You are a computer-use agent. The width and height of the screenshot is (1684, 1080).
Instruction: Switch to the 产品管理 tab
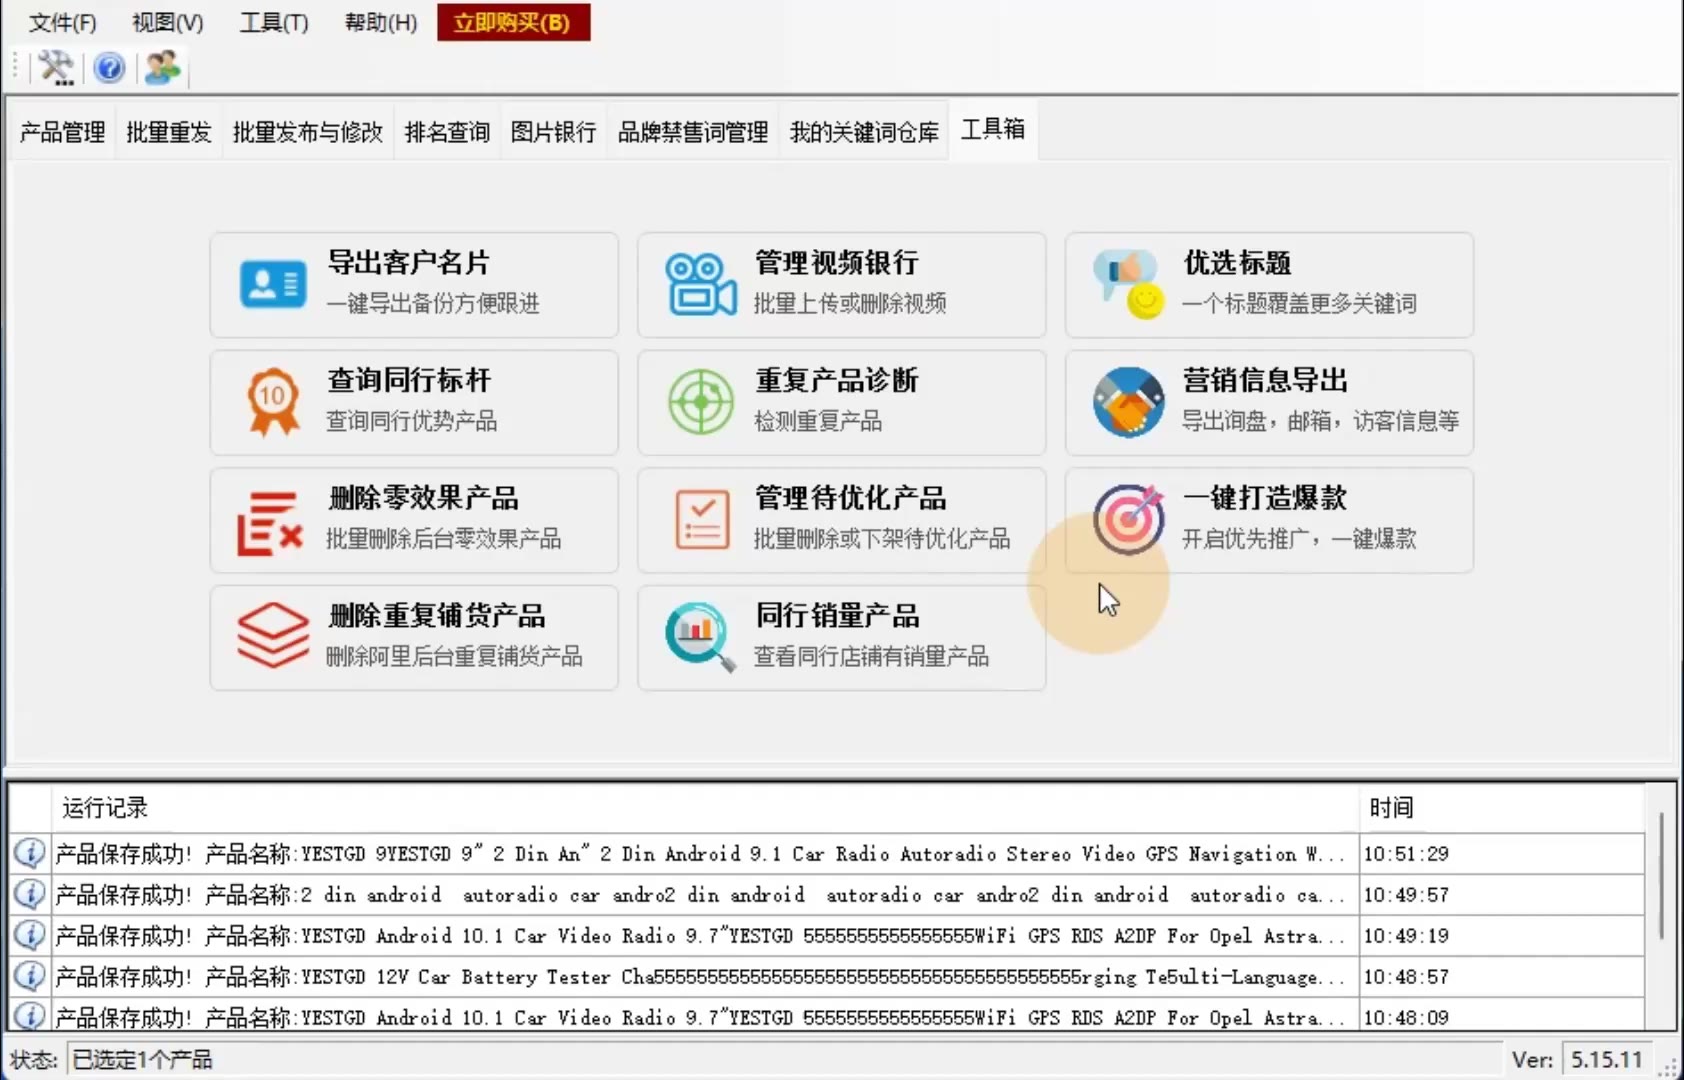coord(62,132)
